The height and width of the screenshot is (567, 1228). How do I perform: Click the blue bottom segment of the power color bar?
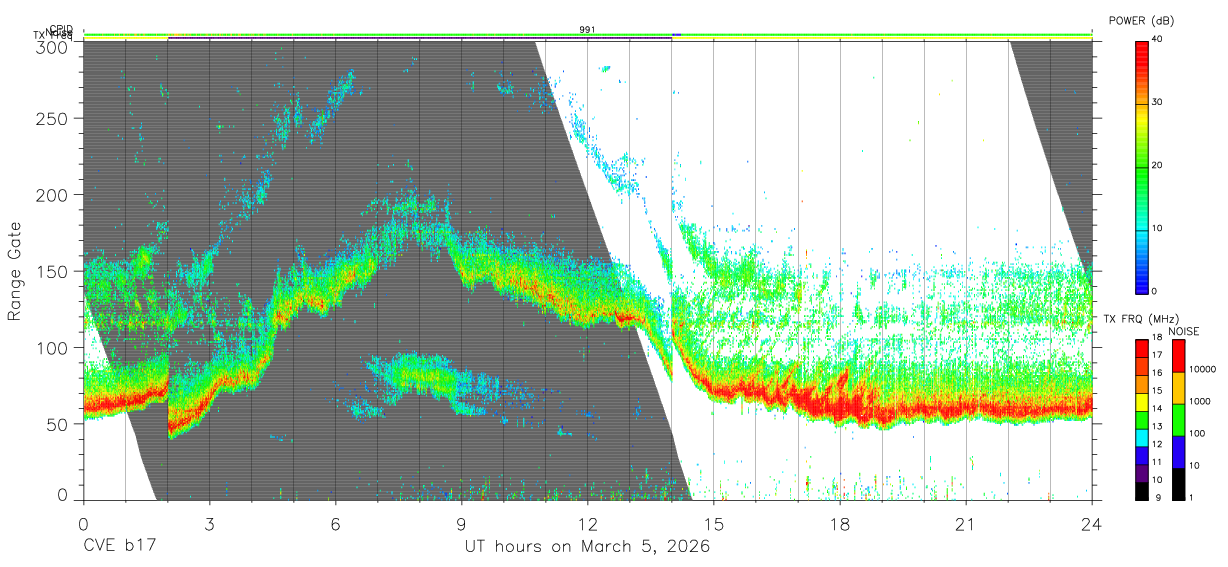point(1140,276)
